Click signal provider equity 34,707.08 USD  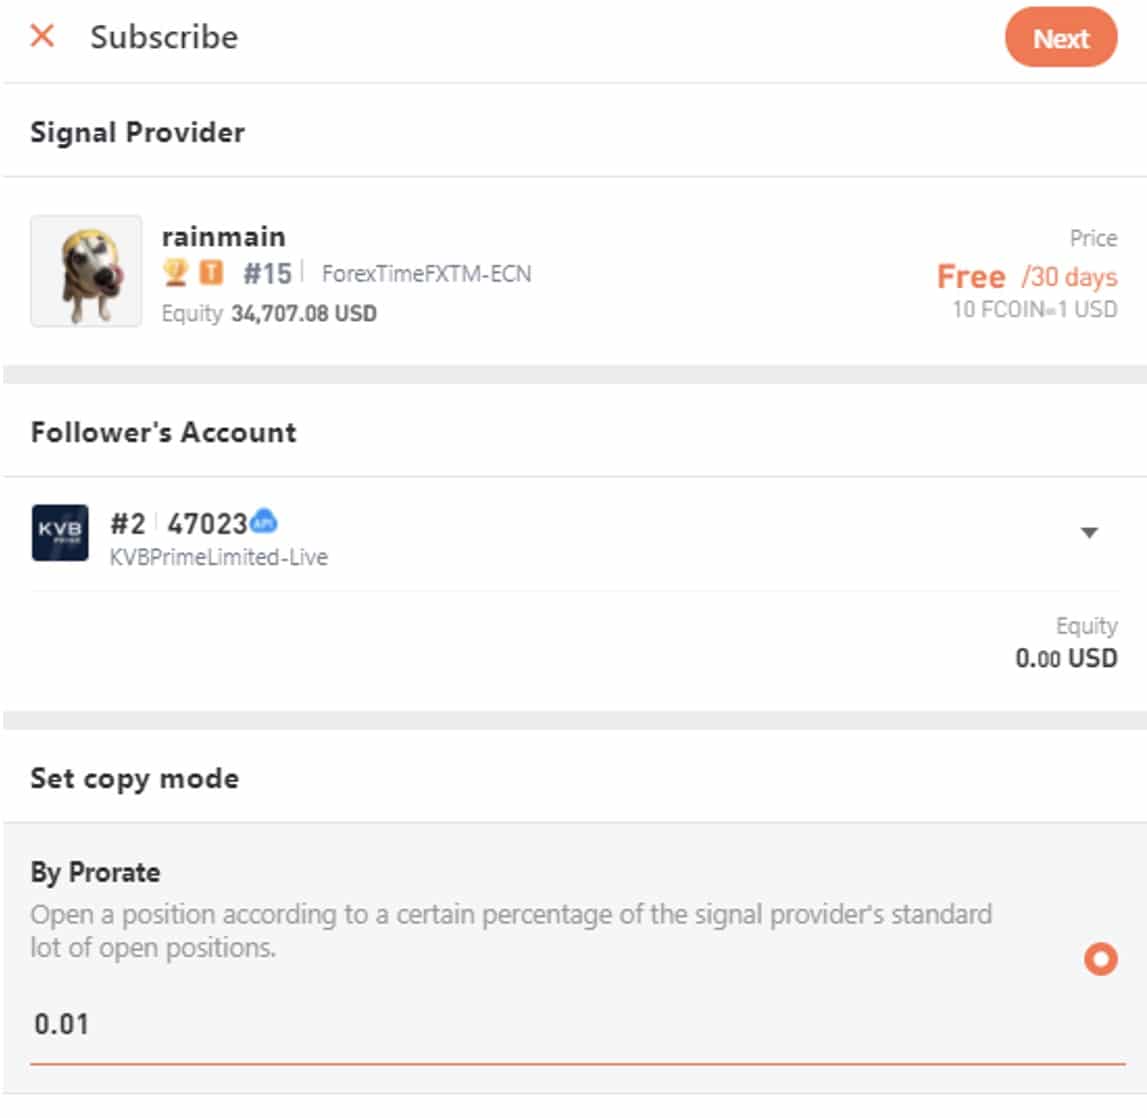[x=304, y=313]
